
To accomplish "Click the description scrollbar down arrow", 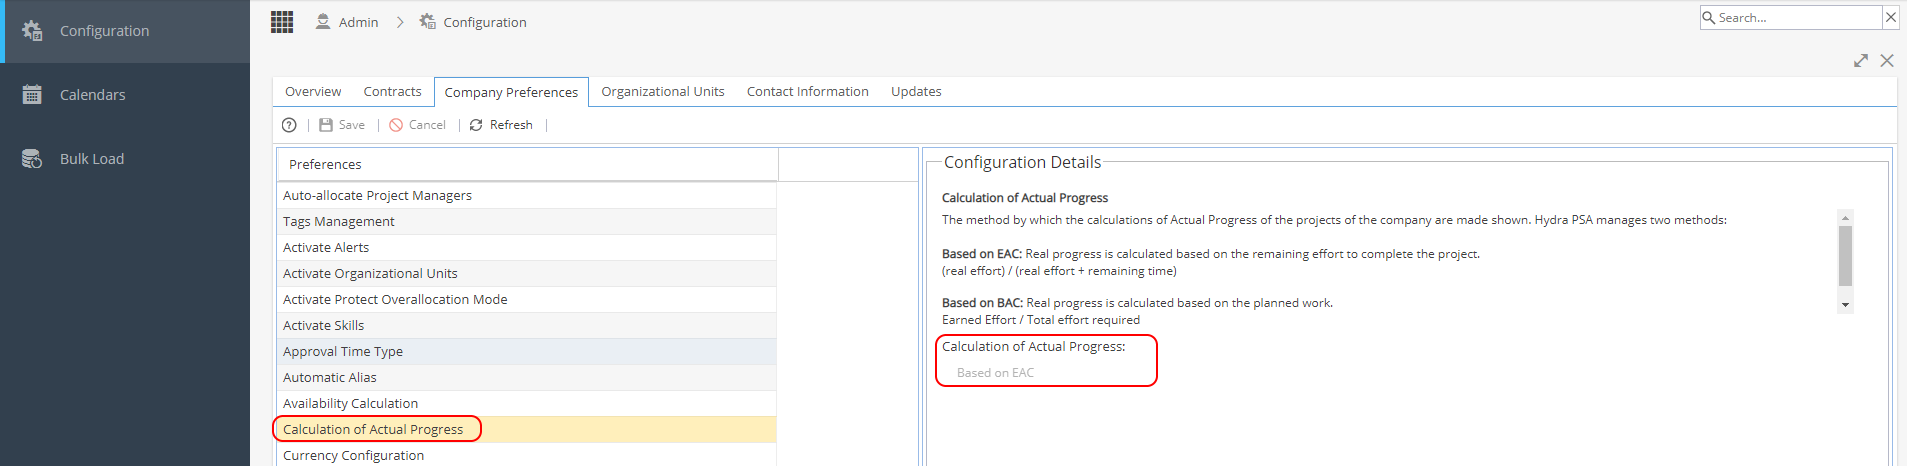I will pyautogui.click(x=1845, y=305).
